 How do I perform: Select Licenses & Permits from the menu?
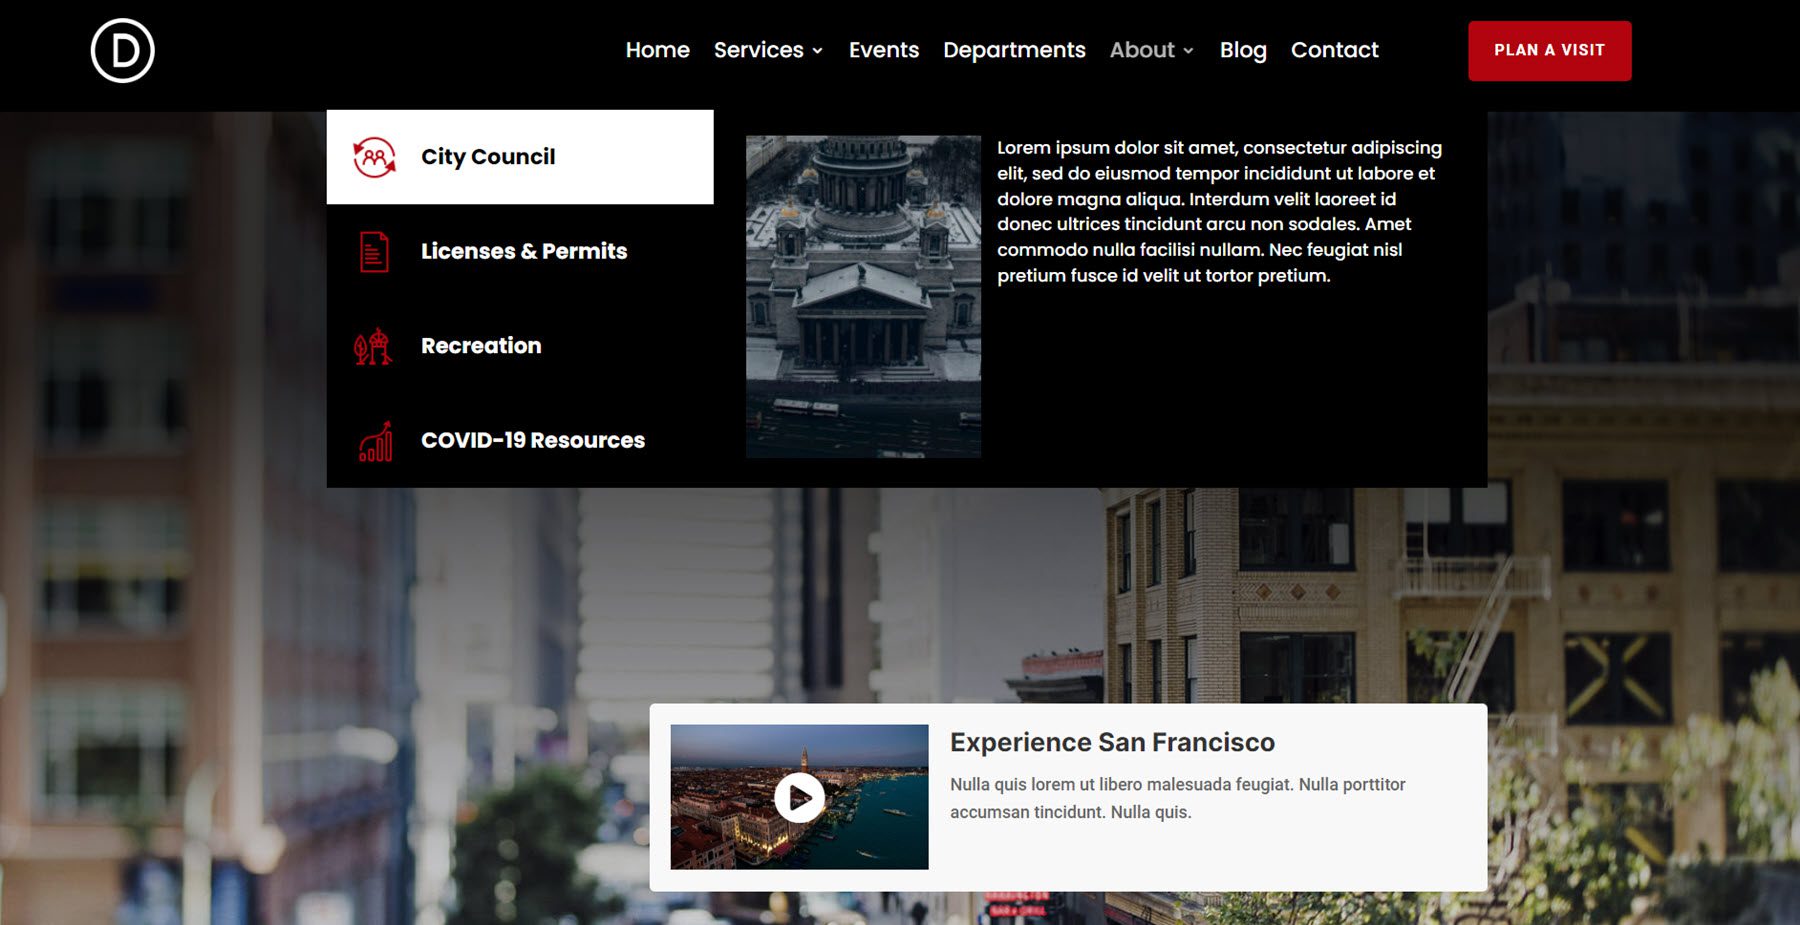point(524,252)
